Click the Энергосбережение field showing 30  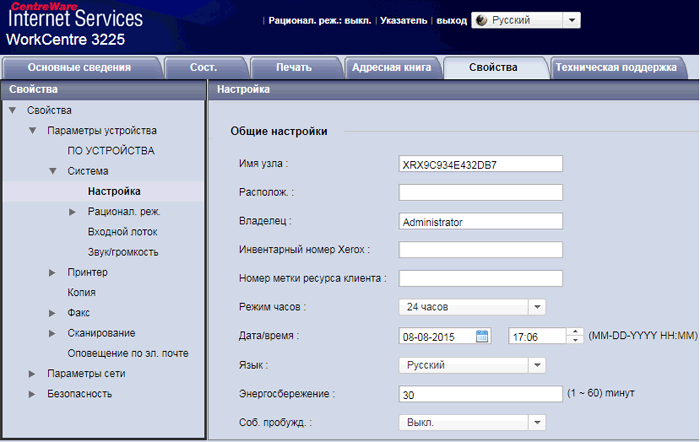[x=480, y=394]
